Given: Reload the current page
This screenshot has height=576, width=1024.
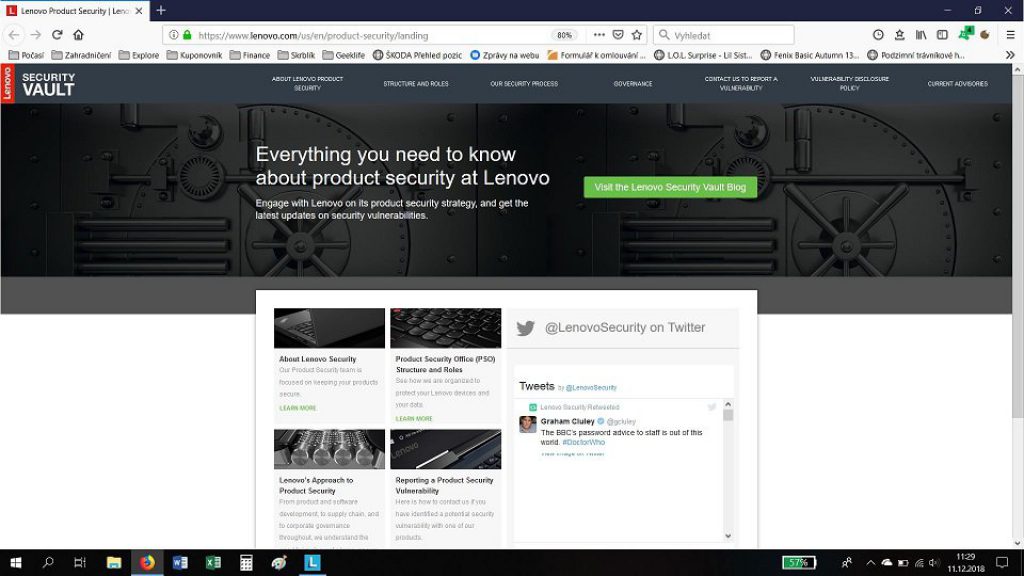Looking at the screenshot, I should (57, 35).
